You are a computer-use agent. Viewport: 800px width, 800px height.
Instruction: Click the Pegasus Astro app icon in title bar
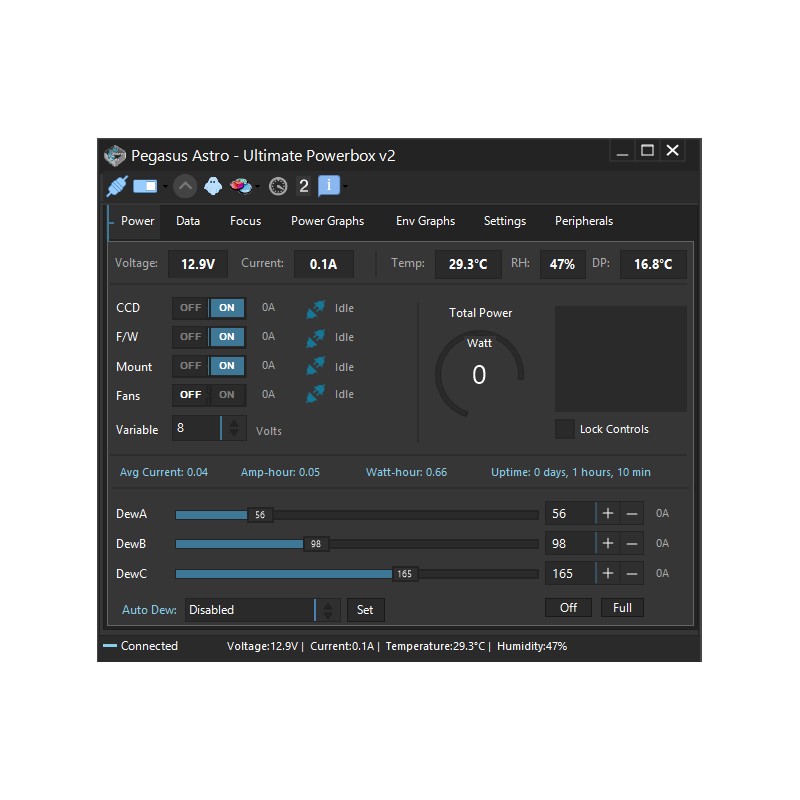click(115, 156)
